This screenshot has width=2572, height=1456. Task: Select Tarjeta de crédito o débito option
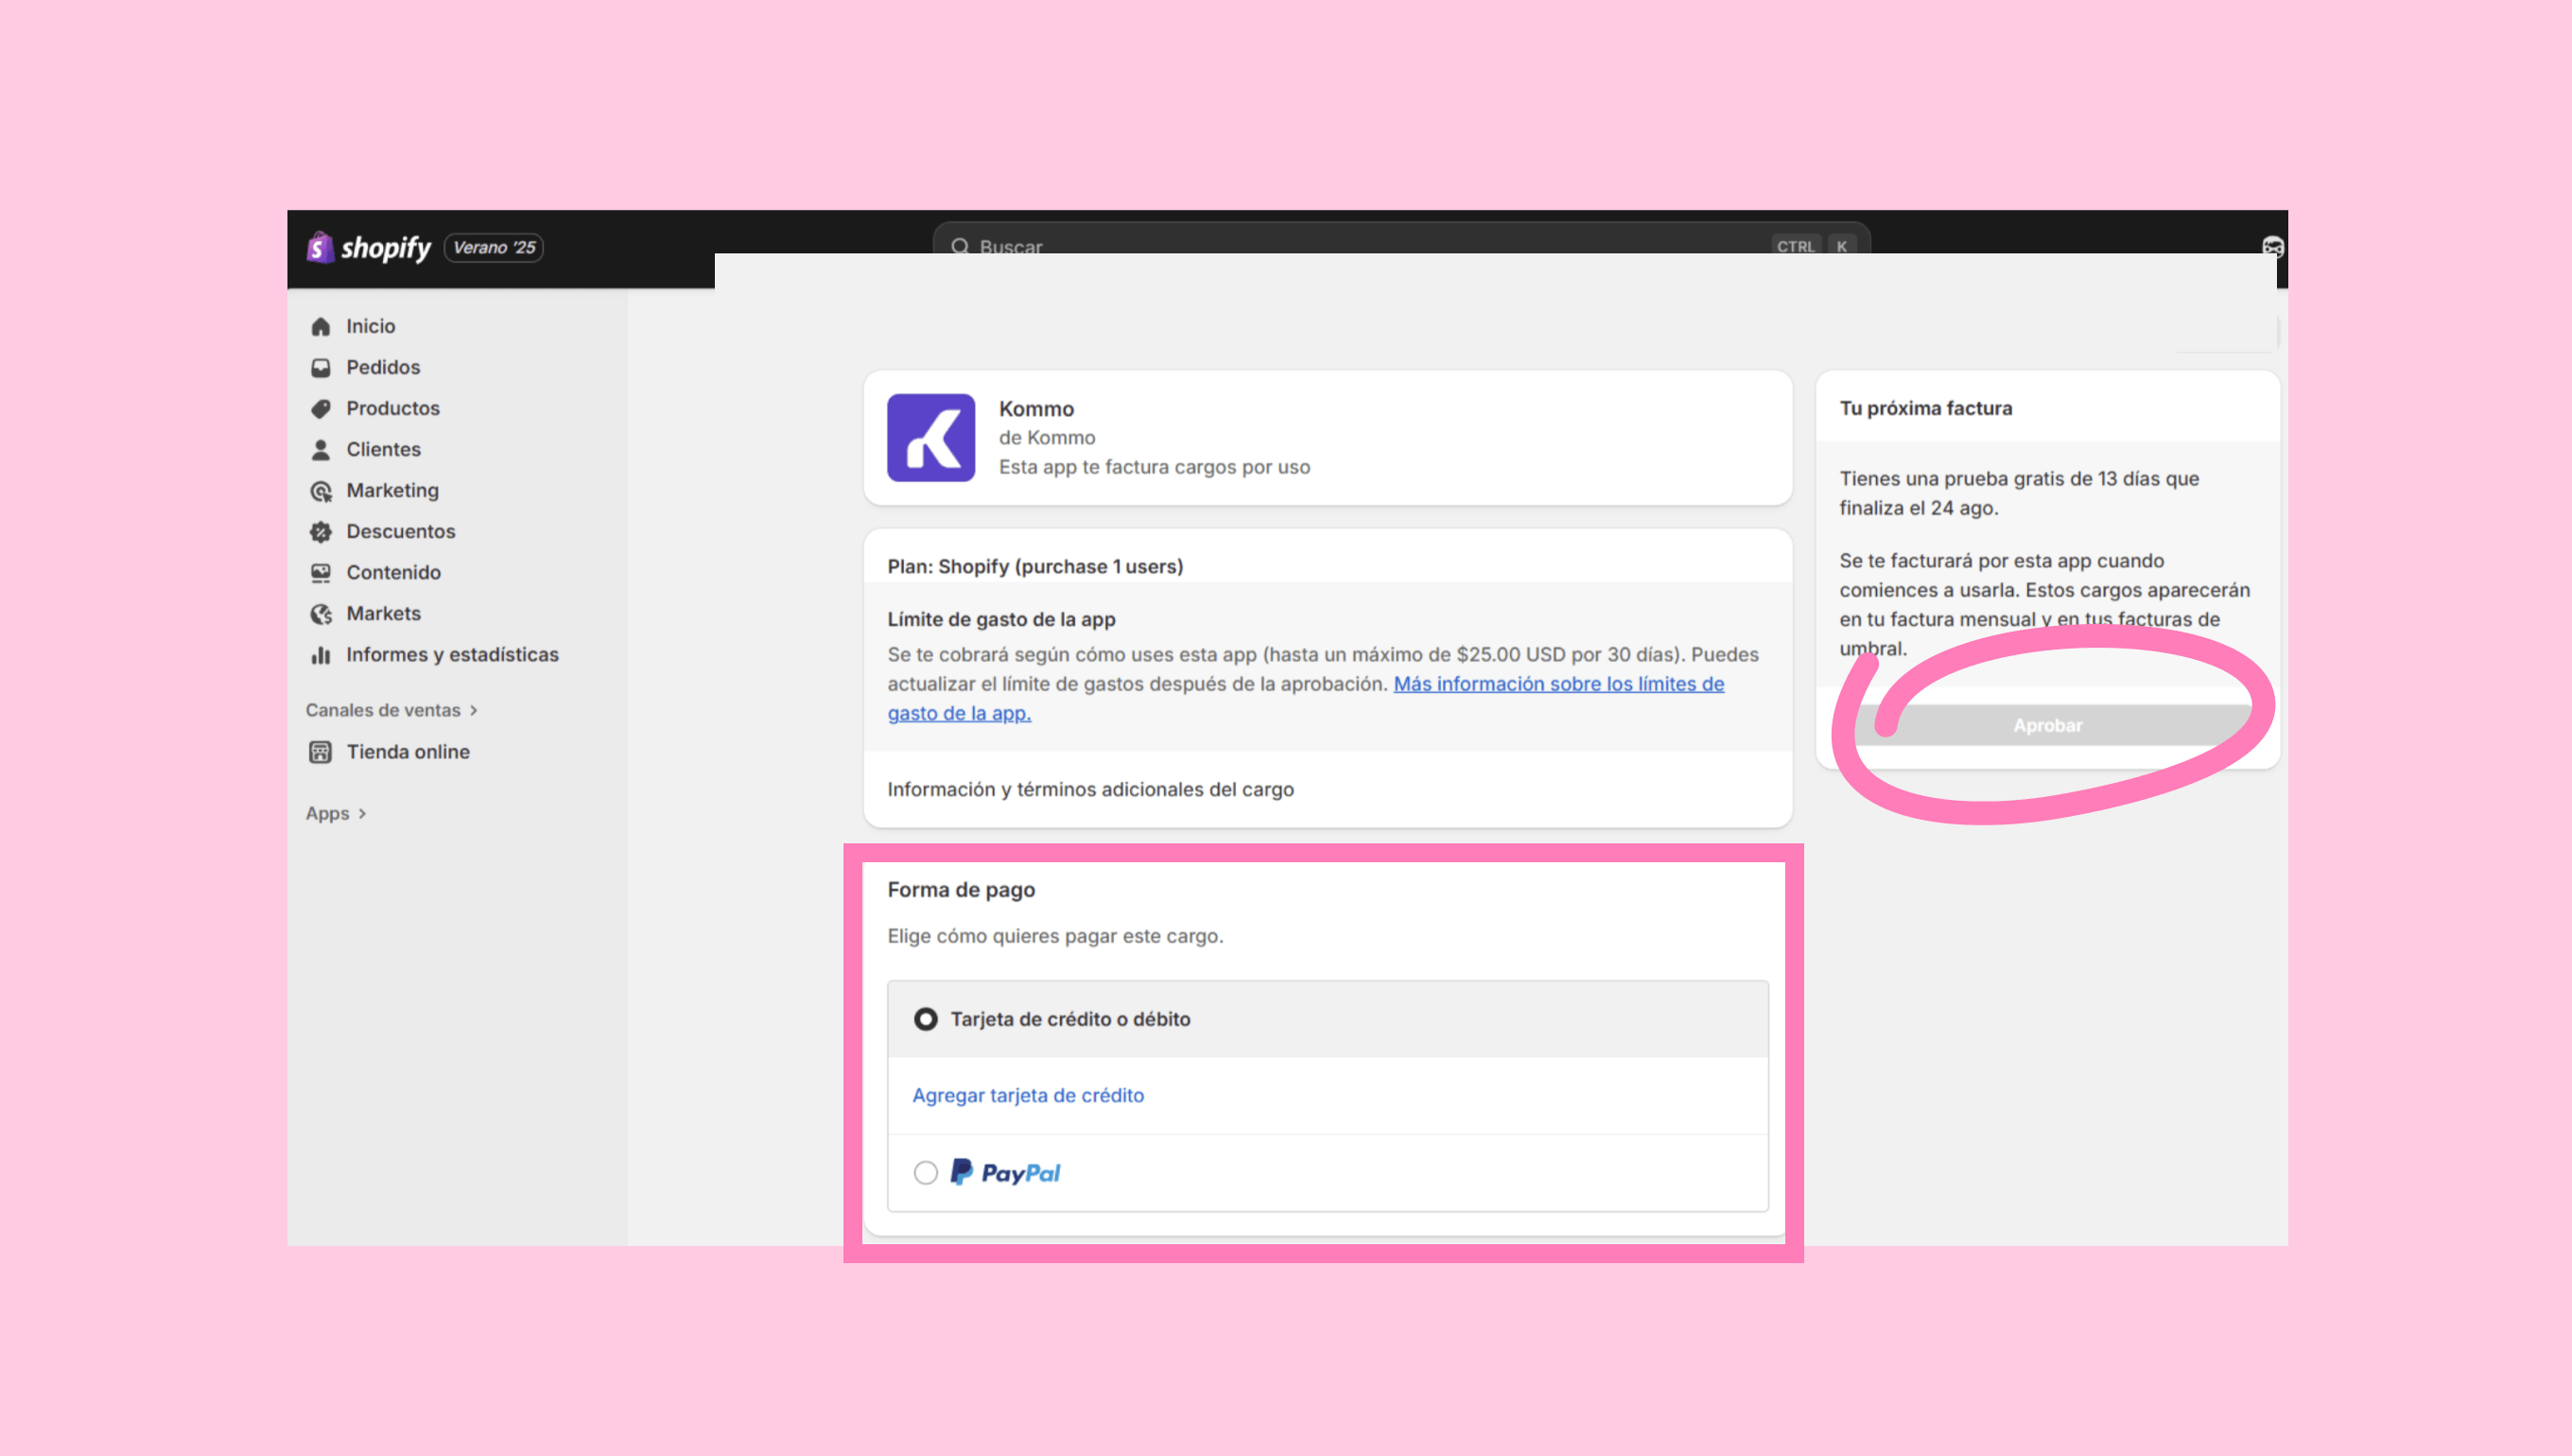[926, 1019]
